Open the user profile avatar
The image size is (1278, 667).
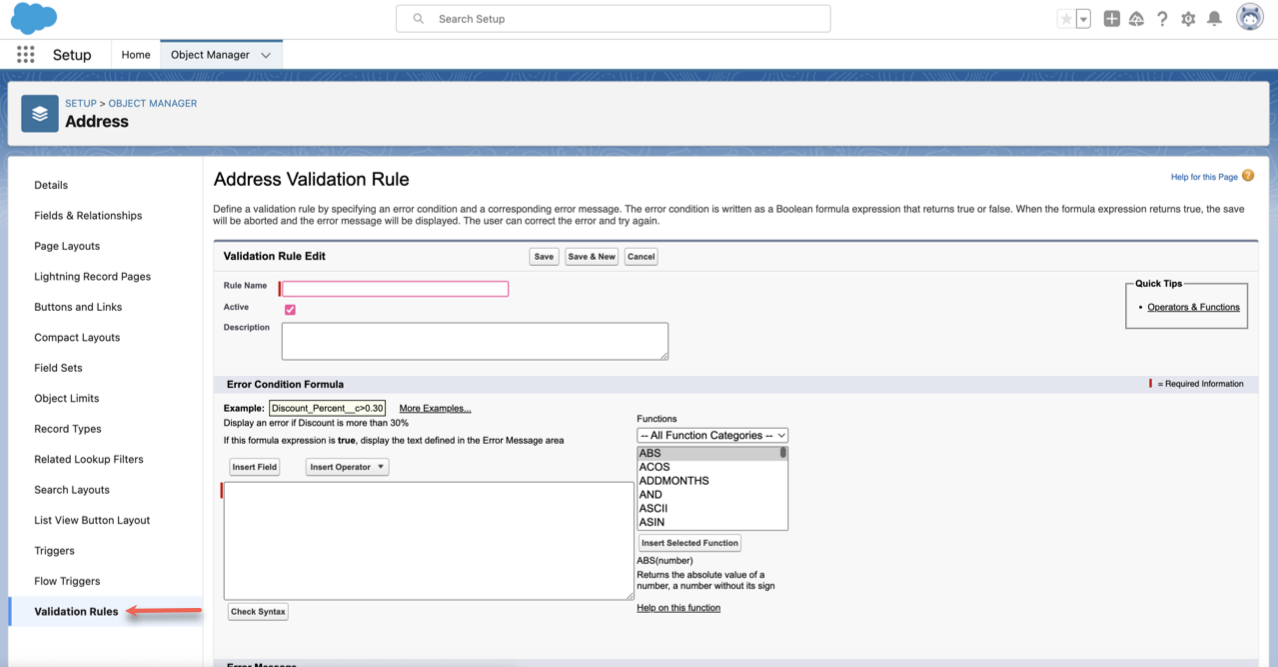1250,18
